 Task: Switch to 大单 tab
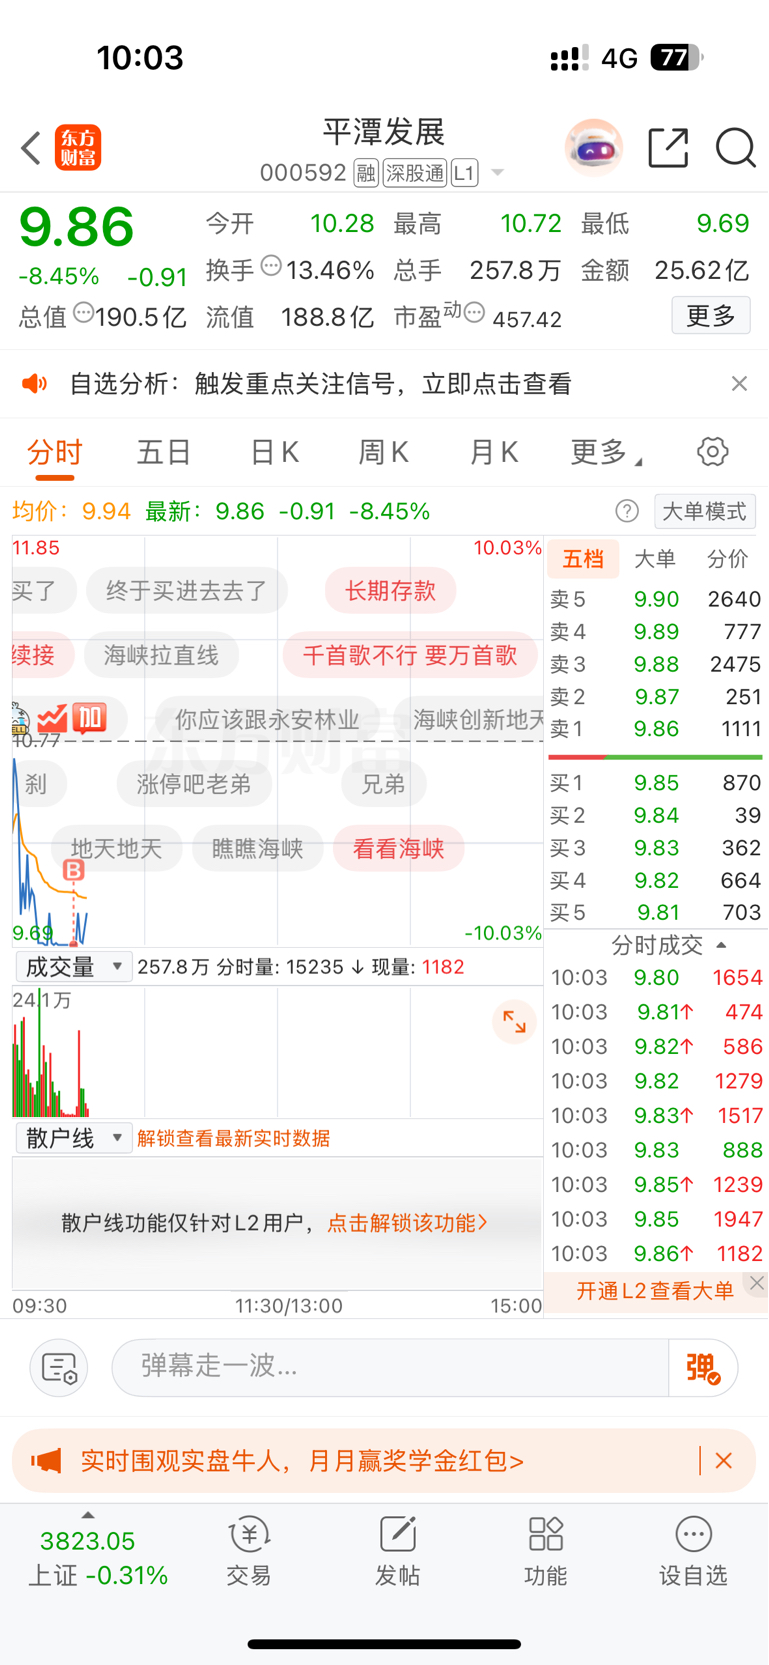[655, 559]
